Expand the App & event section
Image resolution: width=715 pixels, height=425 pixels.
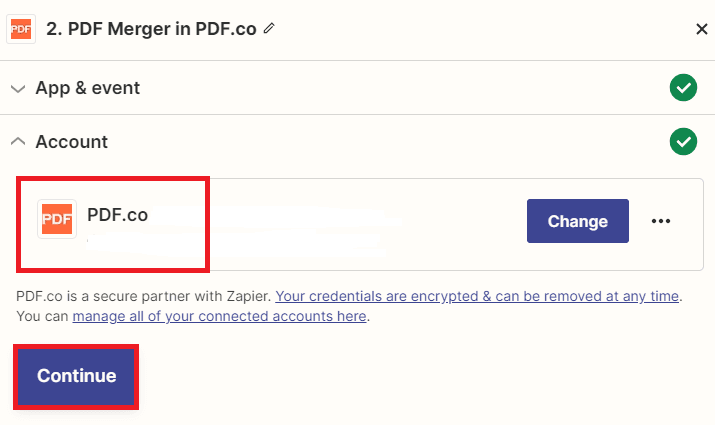tap(17, 88)
